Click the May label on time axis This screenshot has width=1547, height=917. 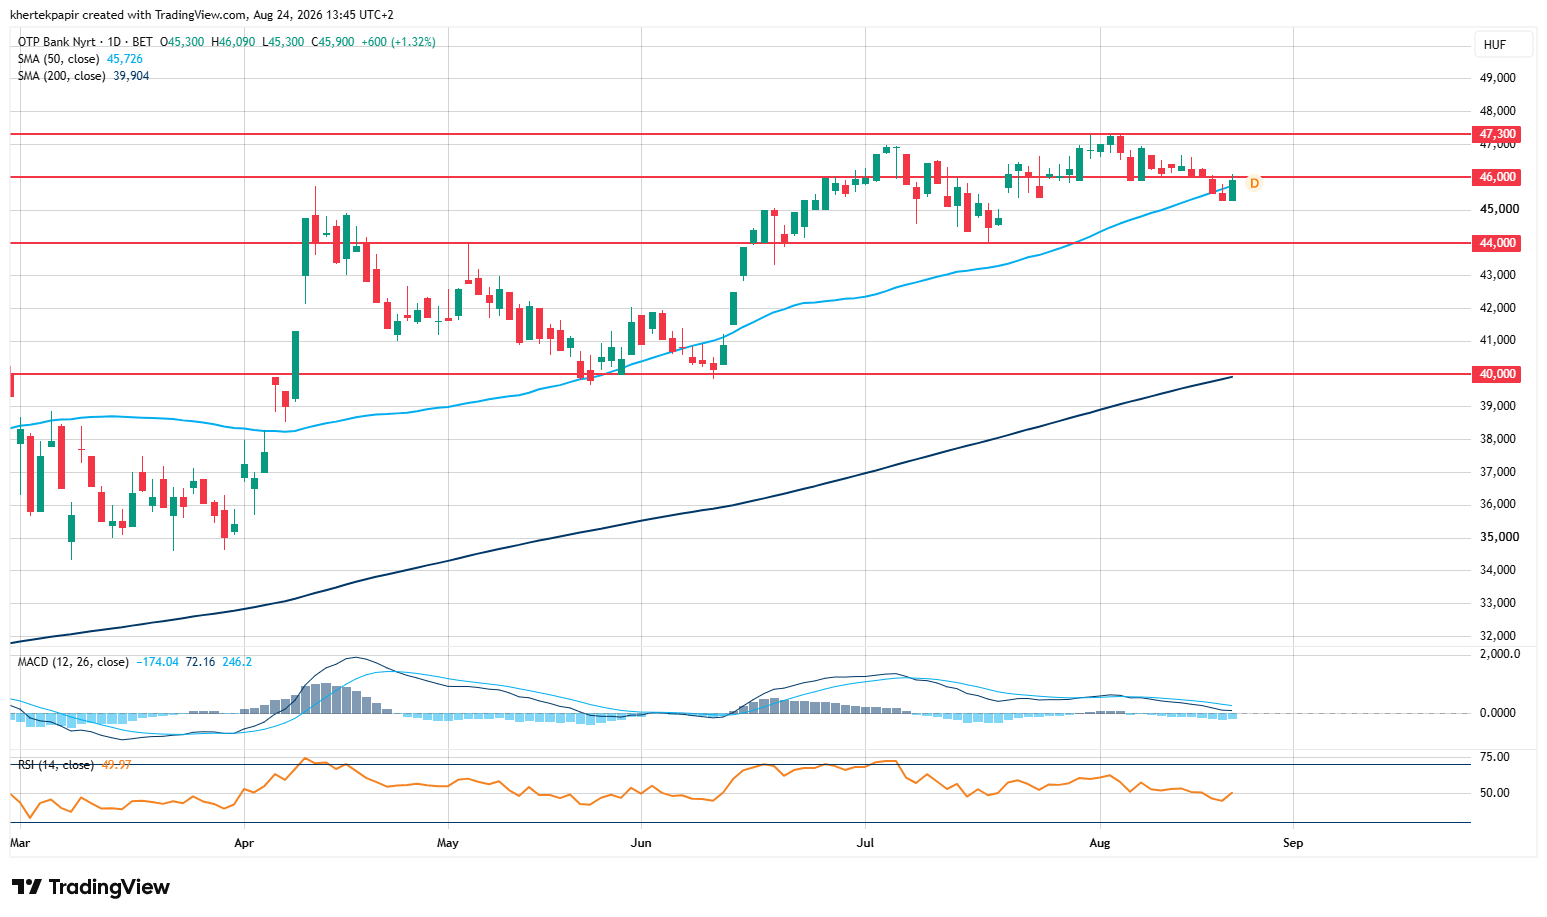[x=448, y=843]
